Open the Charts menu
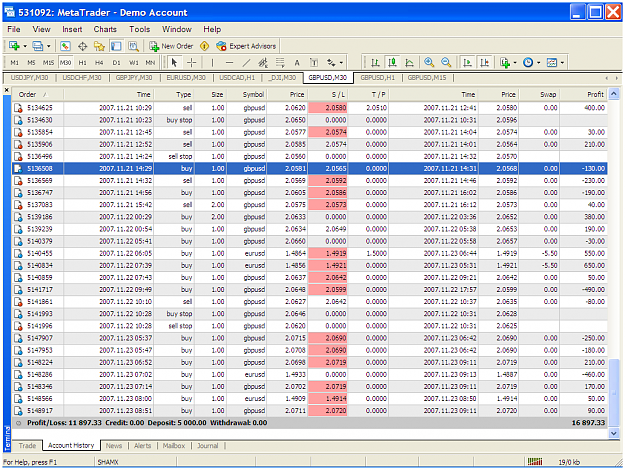 click(x=105, y=29)
